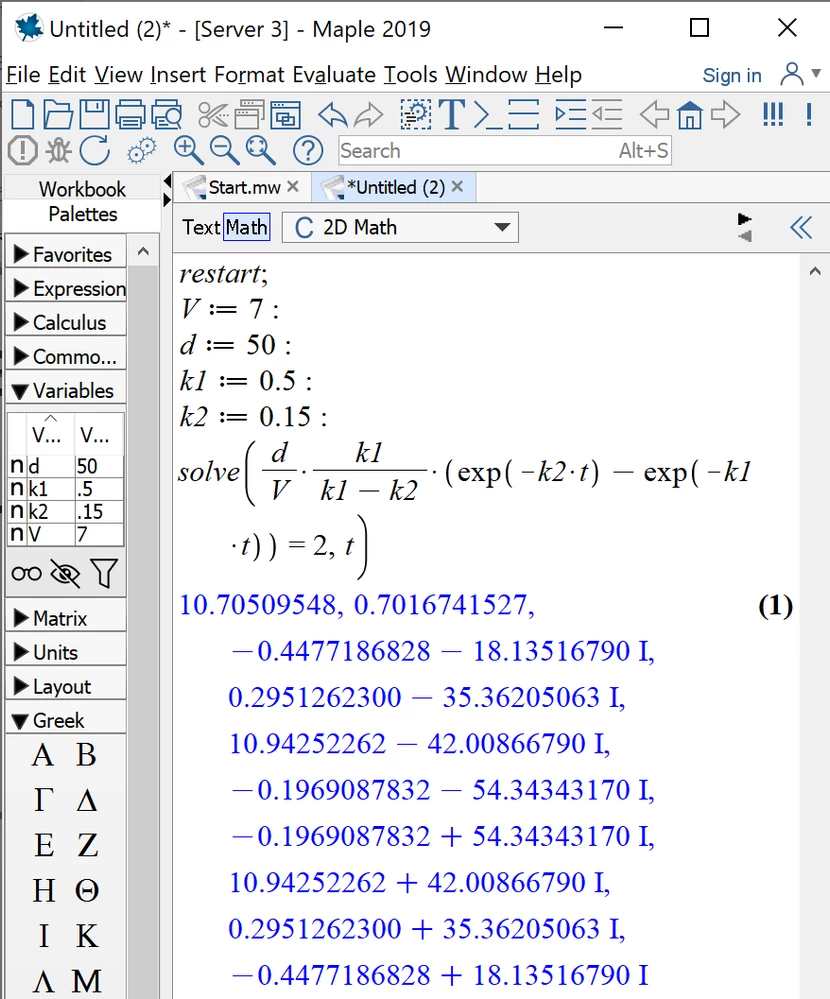Toggle Math input mode

point(247,227)
